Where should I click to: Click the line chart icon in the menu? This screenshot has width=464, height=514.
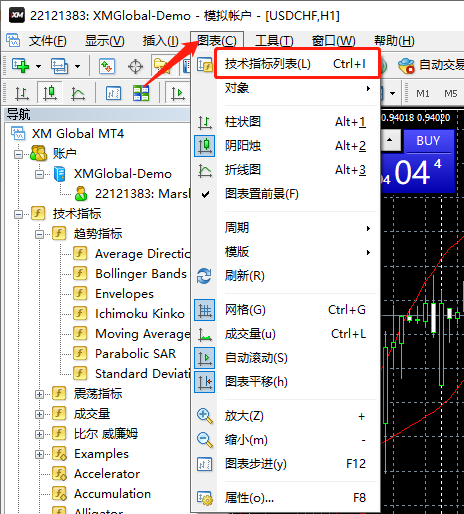pyautogui.click(x=204, y=170)
